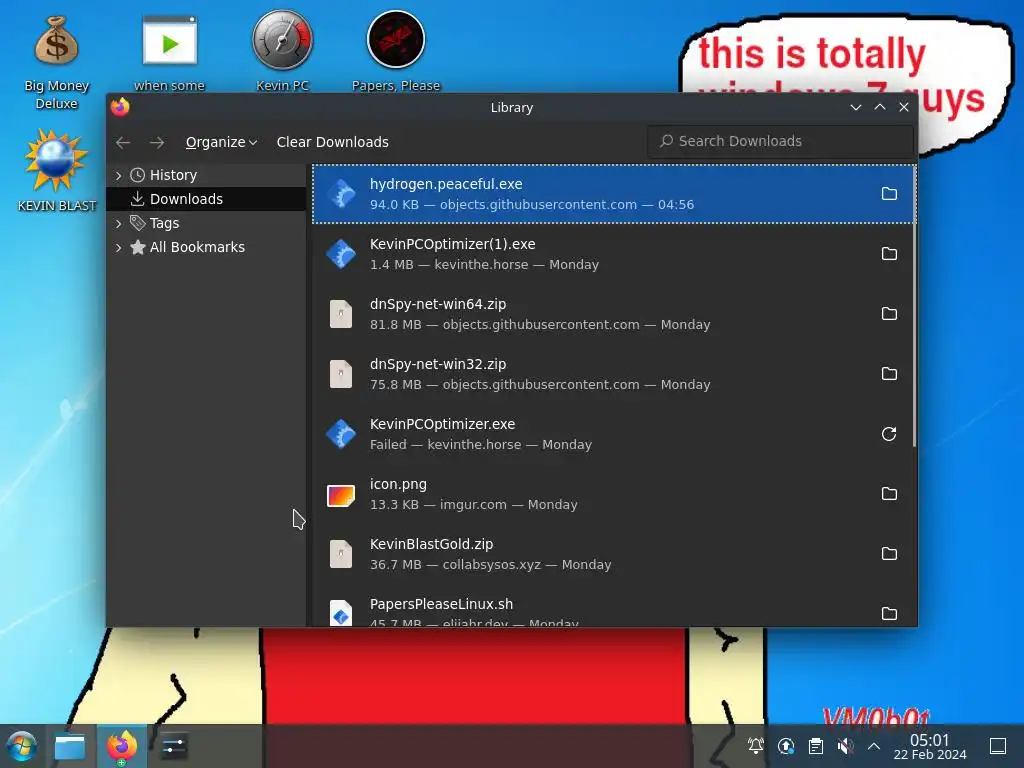This screenshot has width=1024, height=768.
Task: Expand hidden system tray icons
Action: tap(874, 746)
